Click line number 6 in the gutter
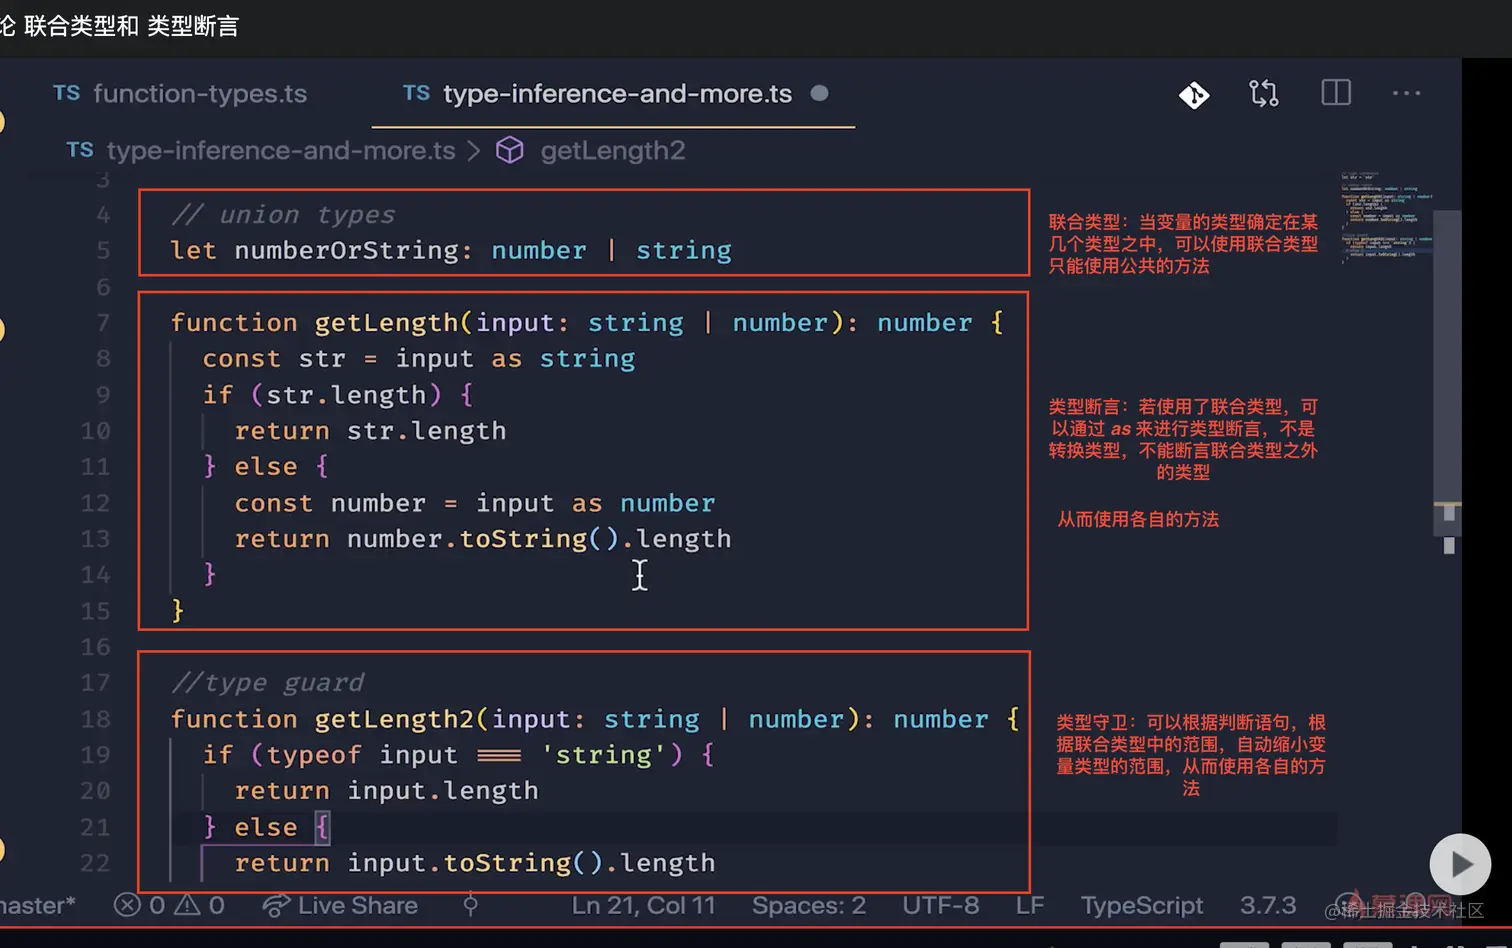Screen dimensions: 1512x948 (103, 287)
